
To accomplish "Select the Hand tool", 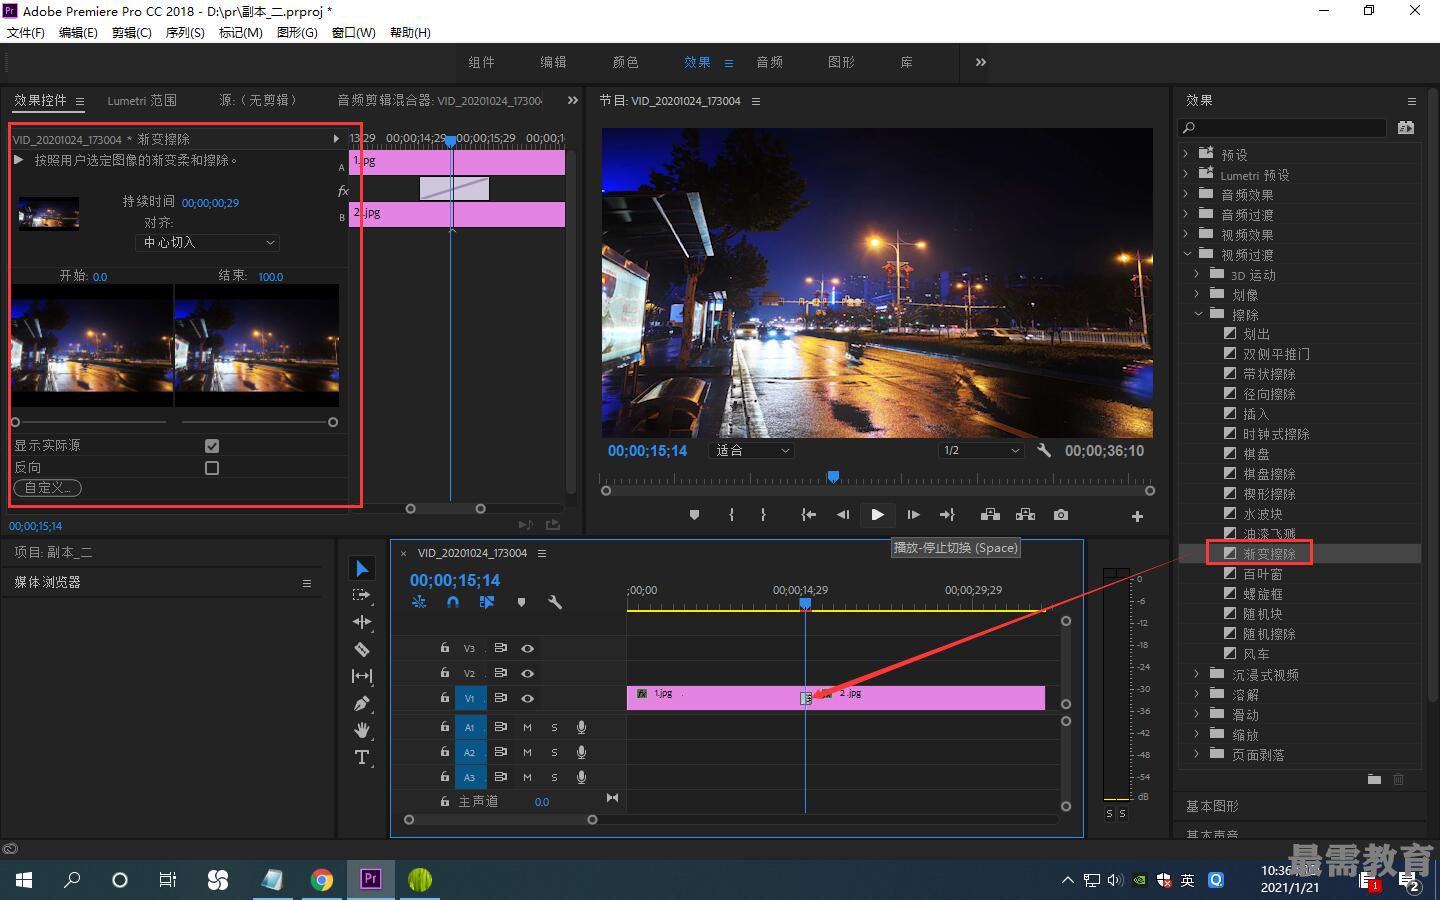I will click(362, 730).
